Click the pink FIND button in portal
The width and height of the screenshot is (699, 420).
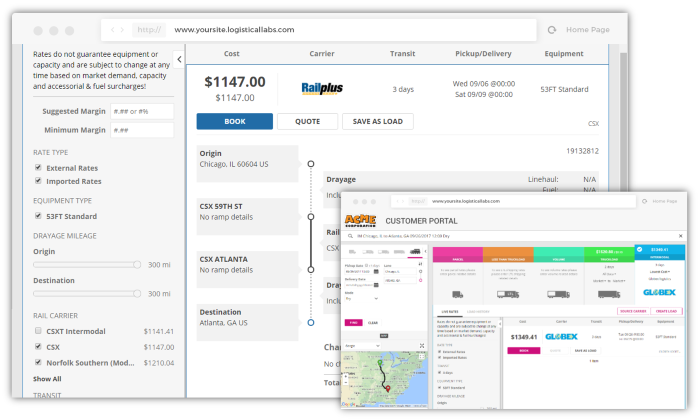[x=354, y=323]
